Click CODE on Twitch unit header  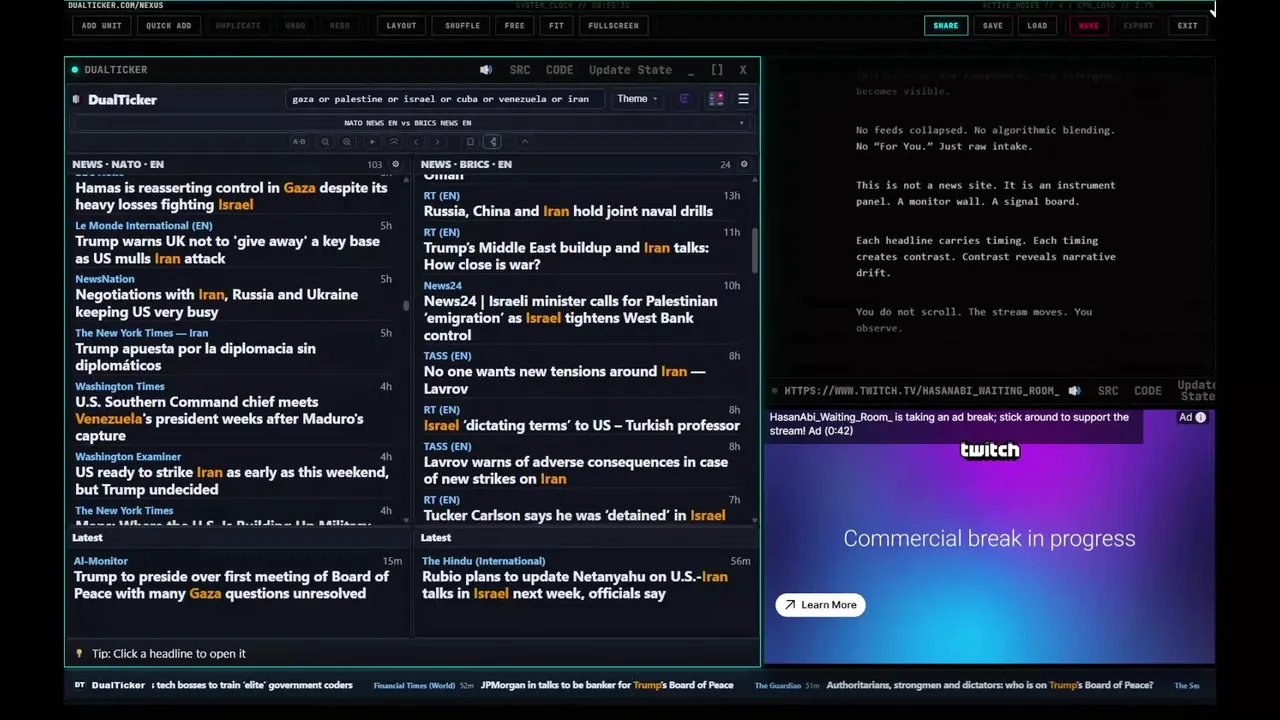(1147, 391)
